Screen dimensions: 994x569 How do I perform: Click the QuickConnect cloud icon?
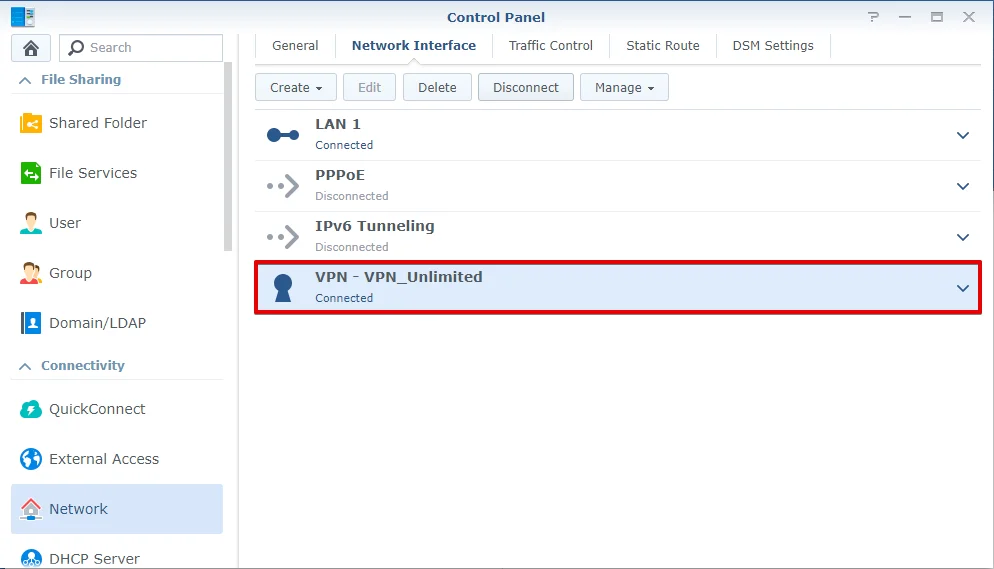pyautogui.click(x=31, y=409)
